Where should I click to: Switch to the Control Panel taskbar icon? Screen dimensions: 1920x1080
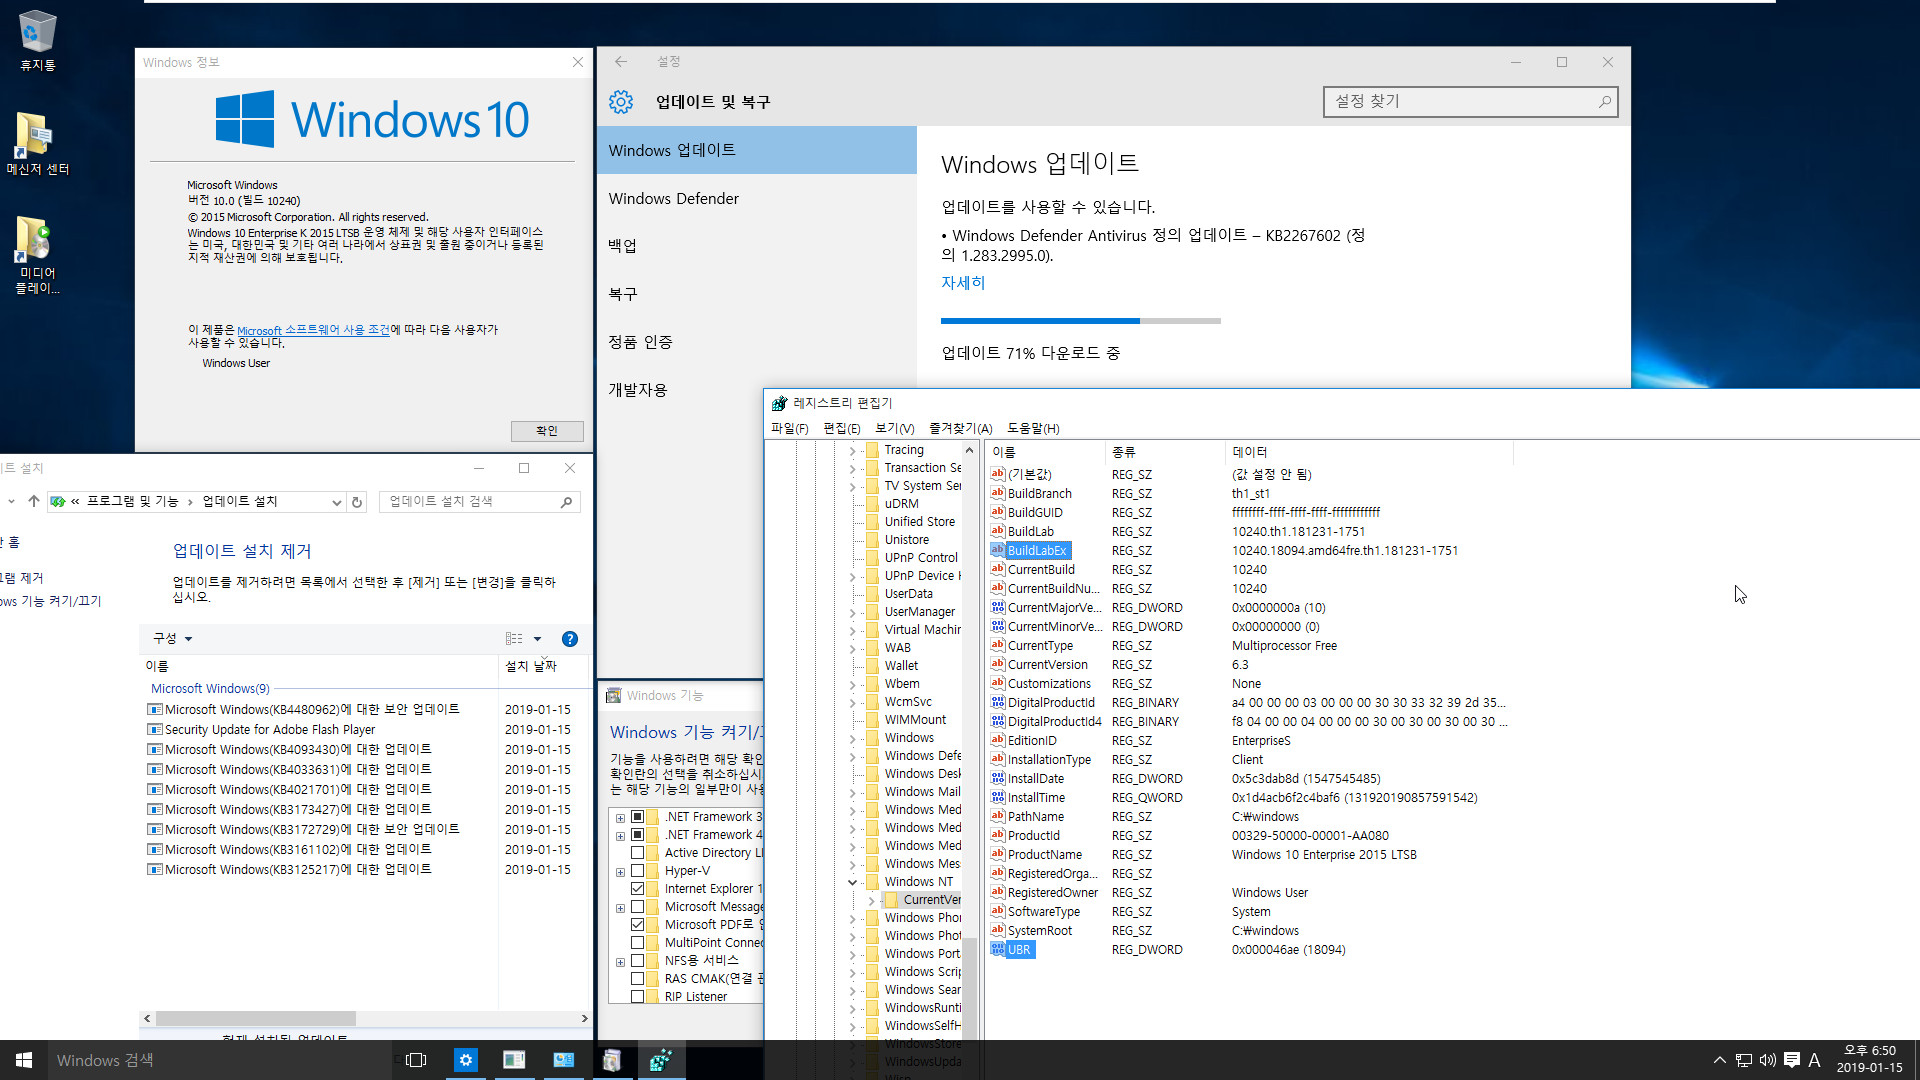563,1060
